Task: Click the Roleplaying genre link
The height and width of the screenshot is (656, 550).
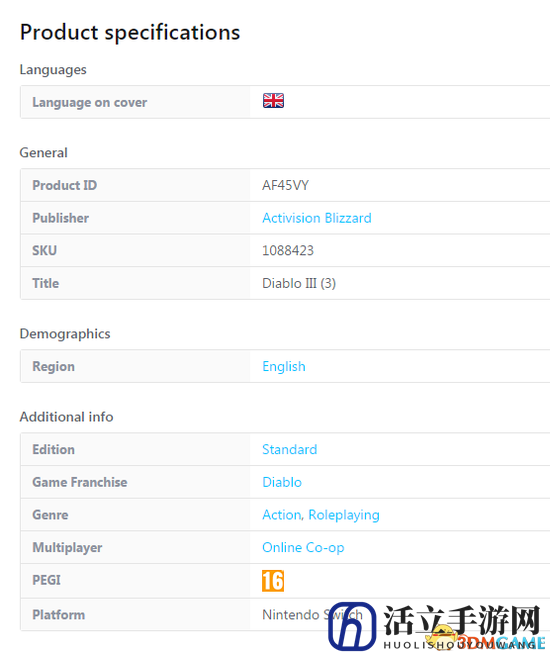Action: (x=344, y=515)
